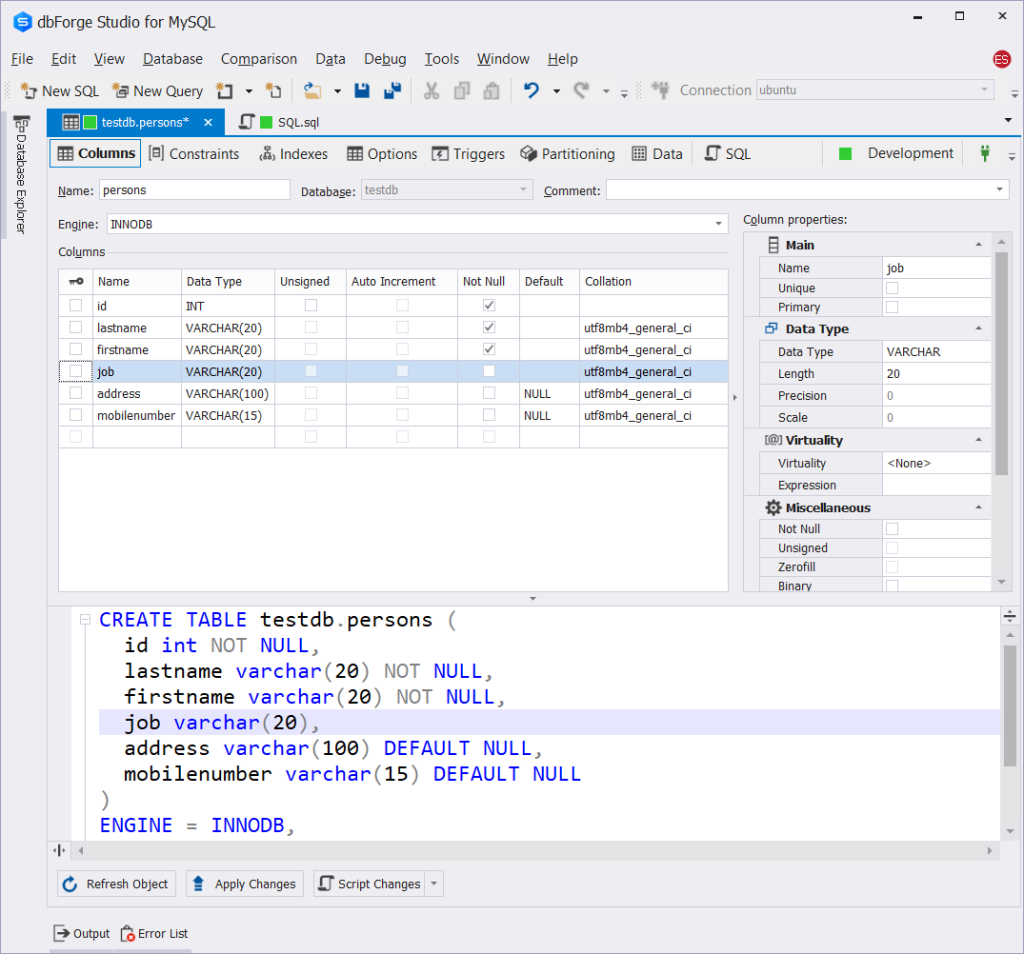The height and width of the screenshot is (954, 1024).
Task: Click the primary key column header icon
Action: (x=76, y=281)
